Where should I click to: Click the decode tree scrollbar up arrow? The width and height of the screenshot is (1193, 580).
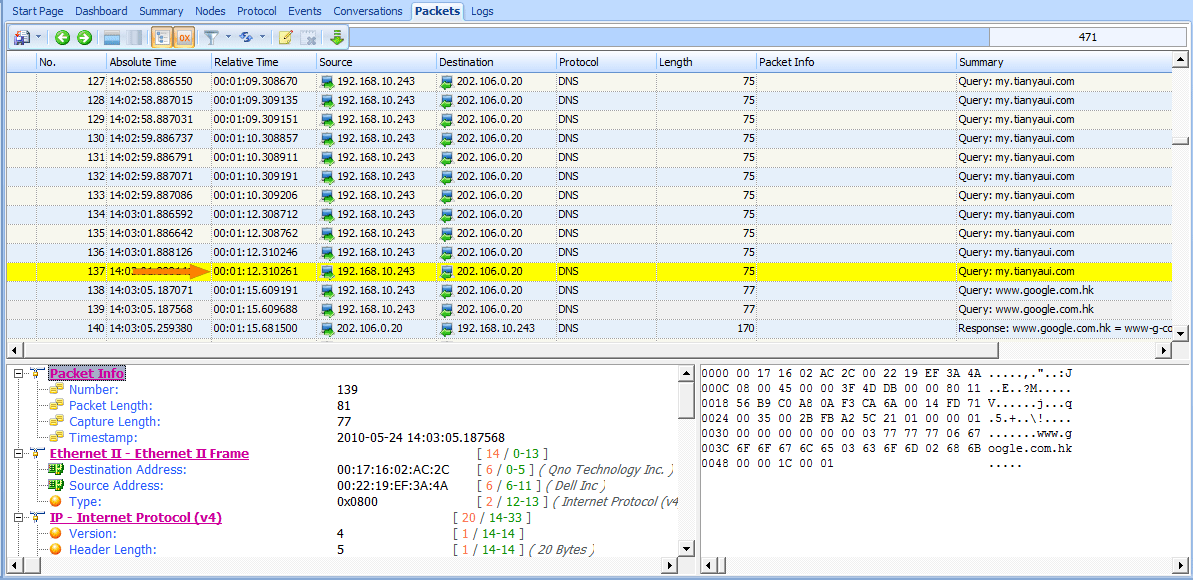686,373
